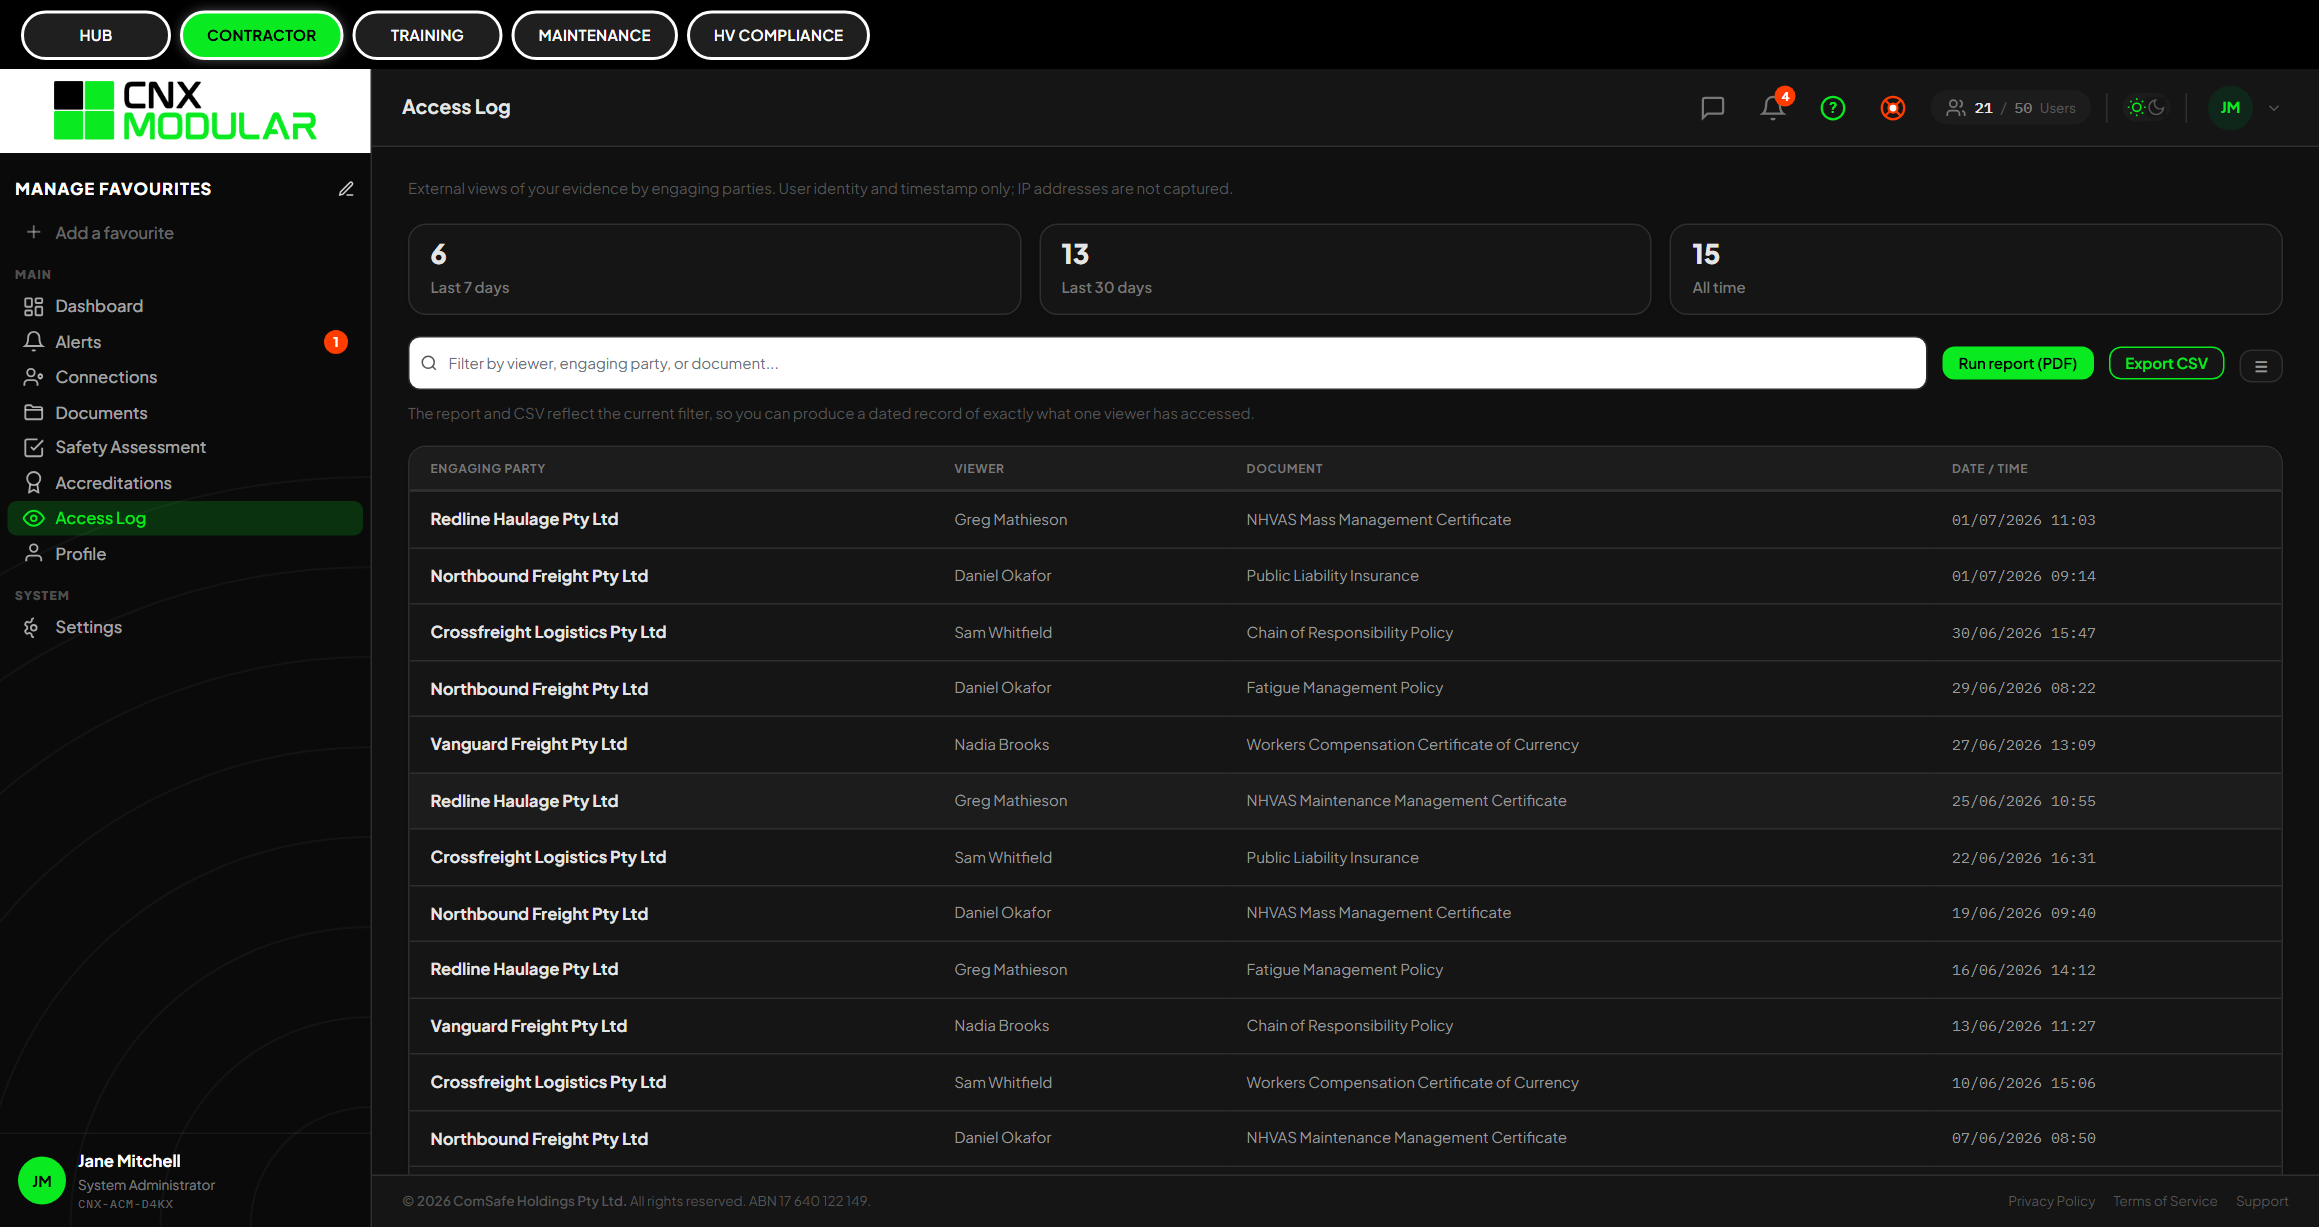The image size is (2319, 1227).
Task: Click Export CSV button
Action: 2166,363
